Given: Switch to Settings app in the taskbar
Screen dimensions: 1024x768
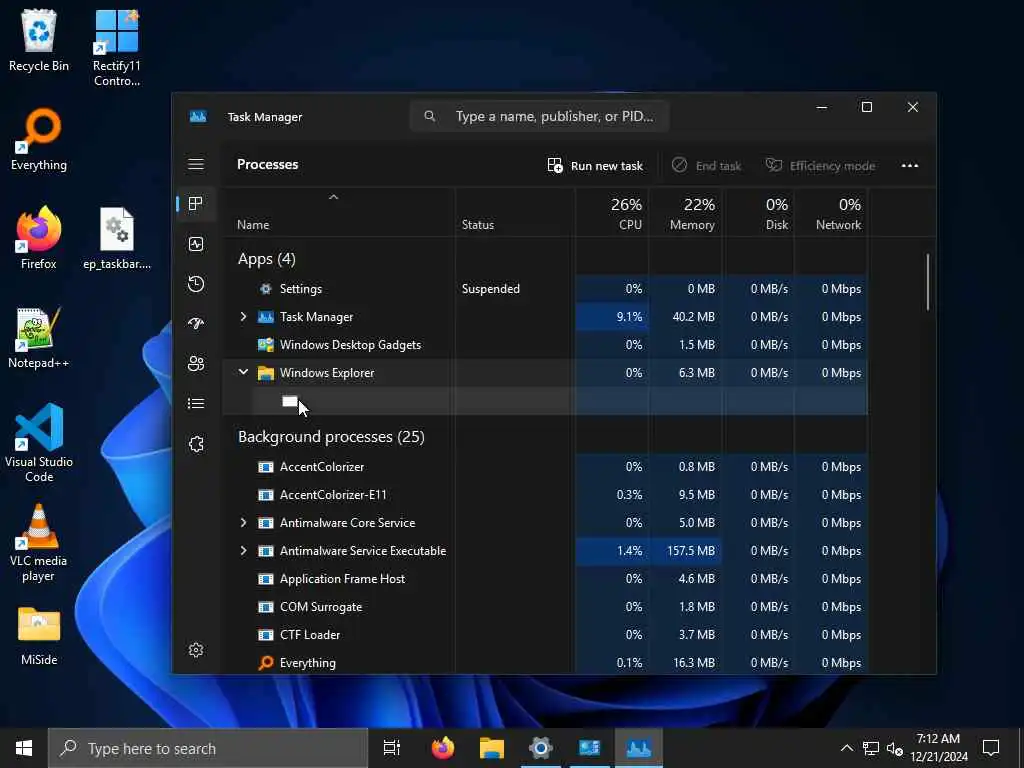Looking at the screenshot, I should click(541, 748).
